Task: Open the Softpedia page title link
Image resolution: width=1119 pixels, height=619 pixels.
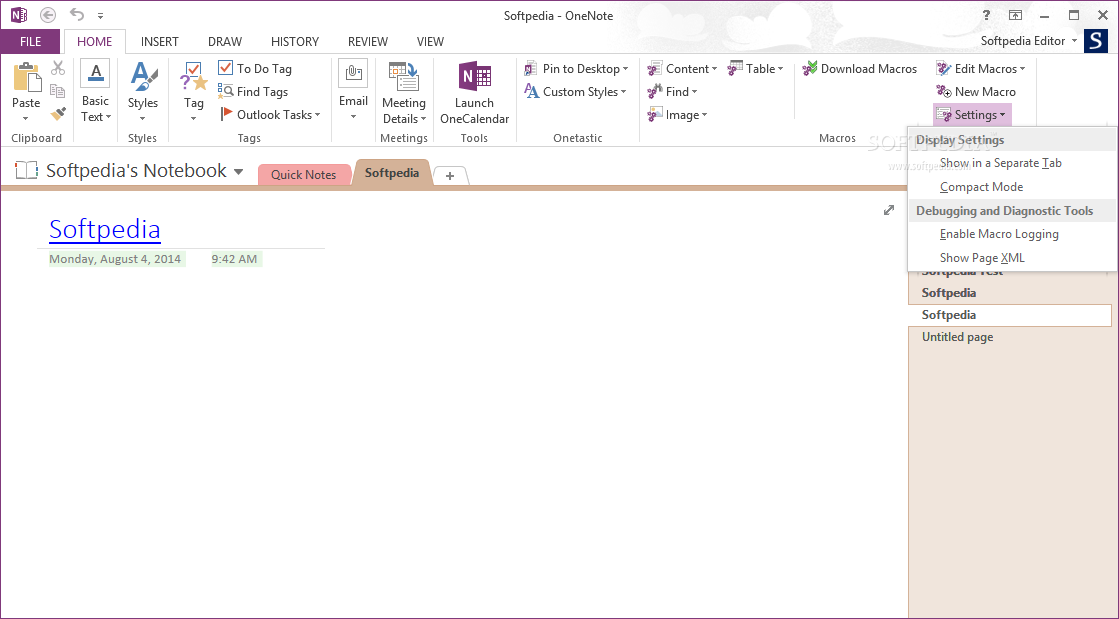Action: [x=105, y=228]
